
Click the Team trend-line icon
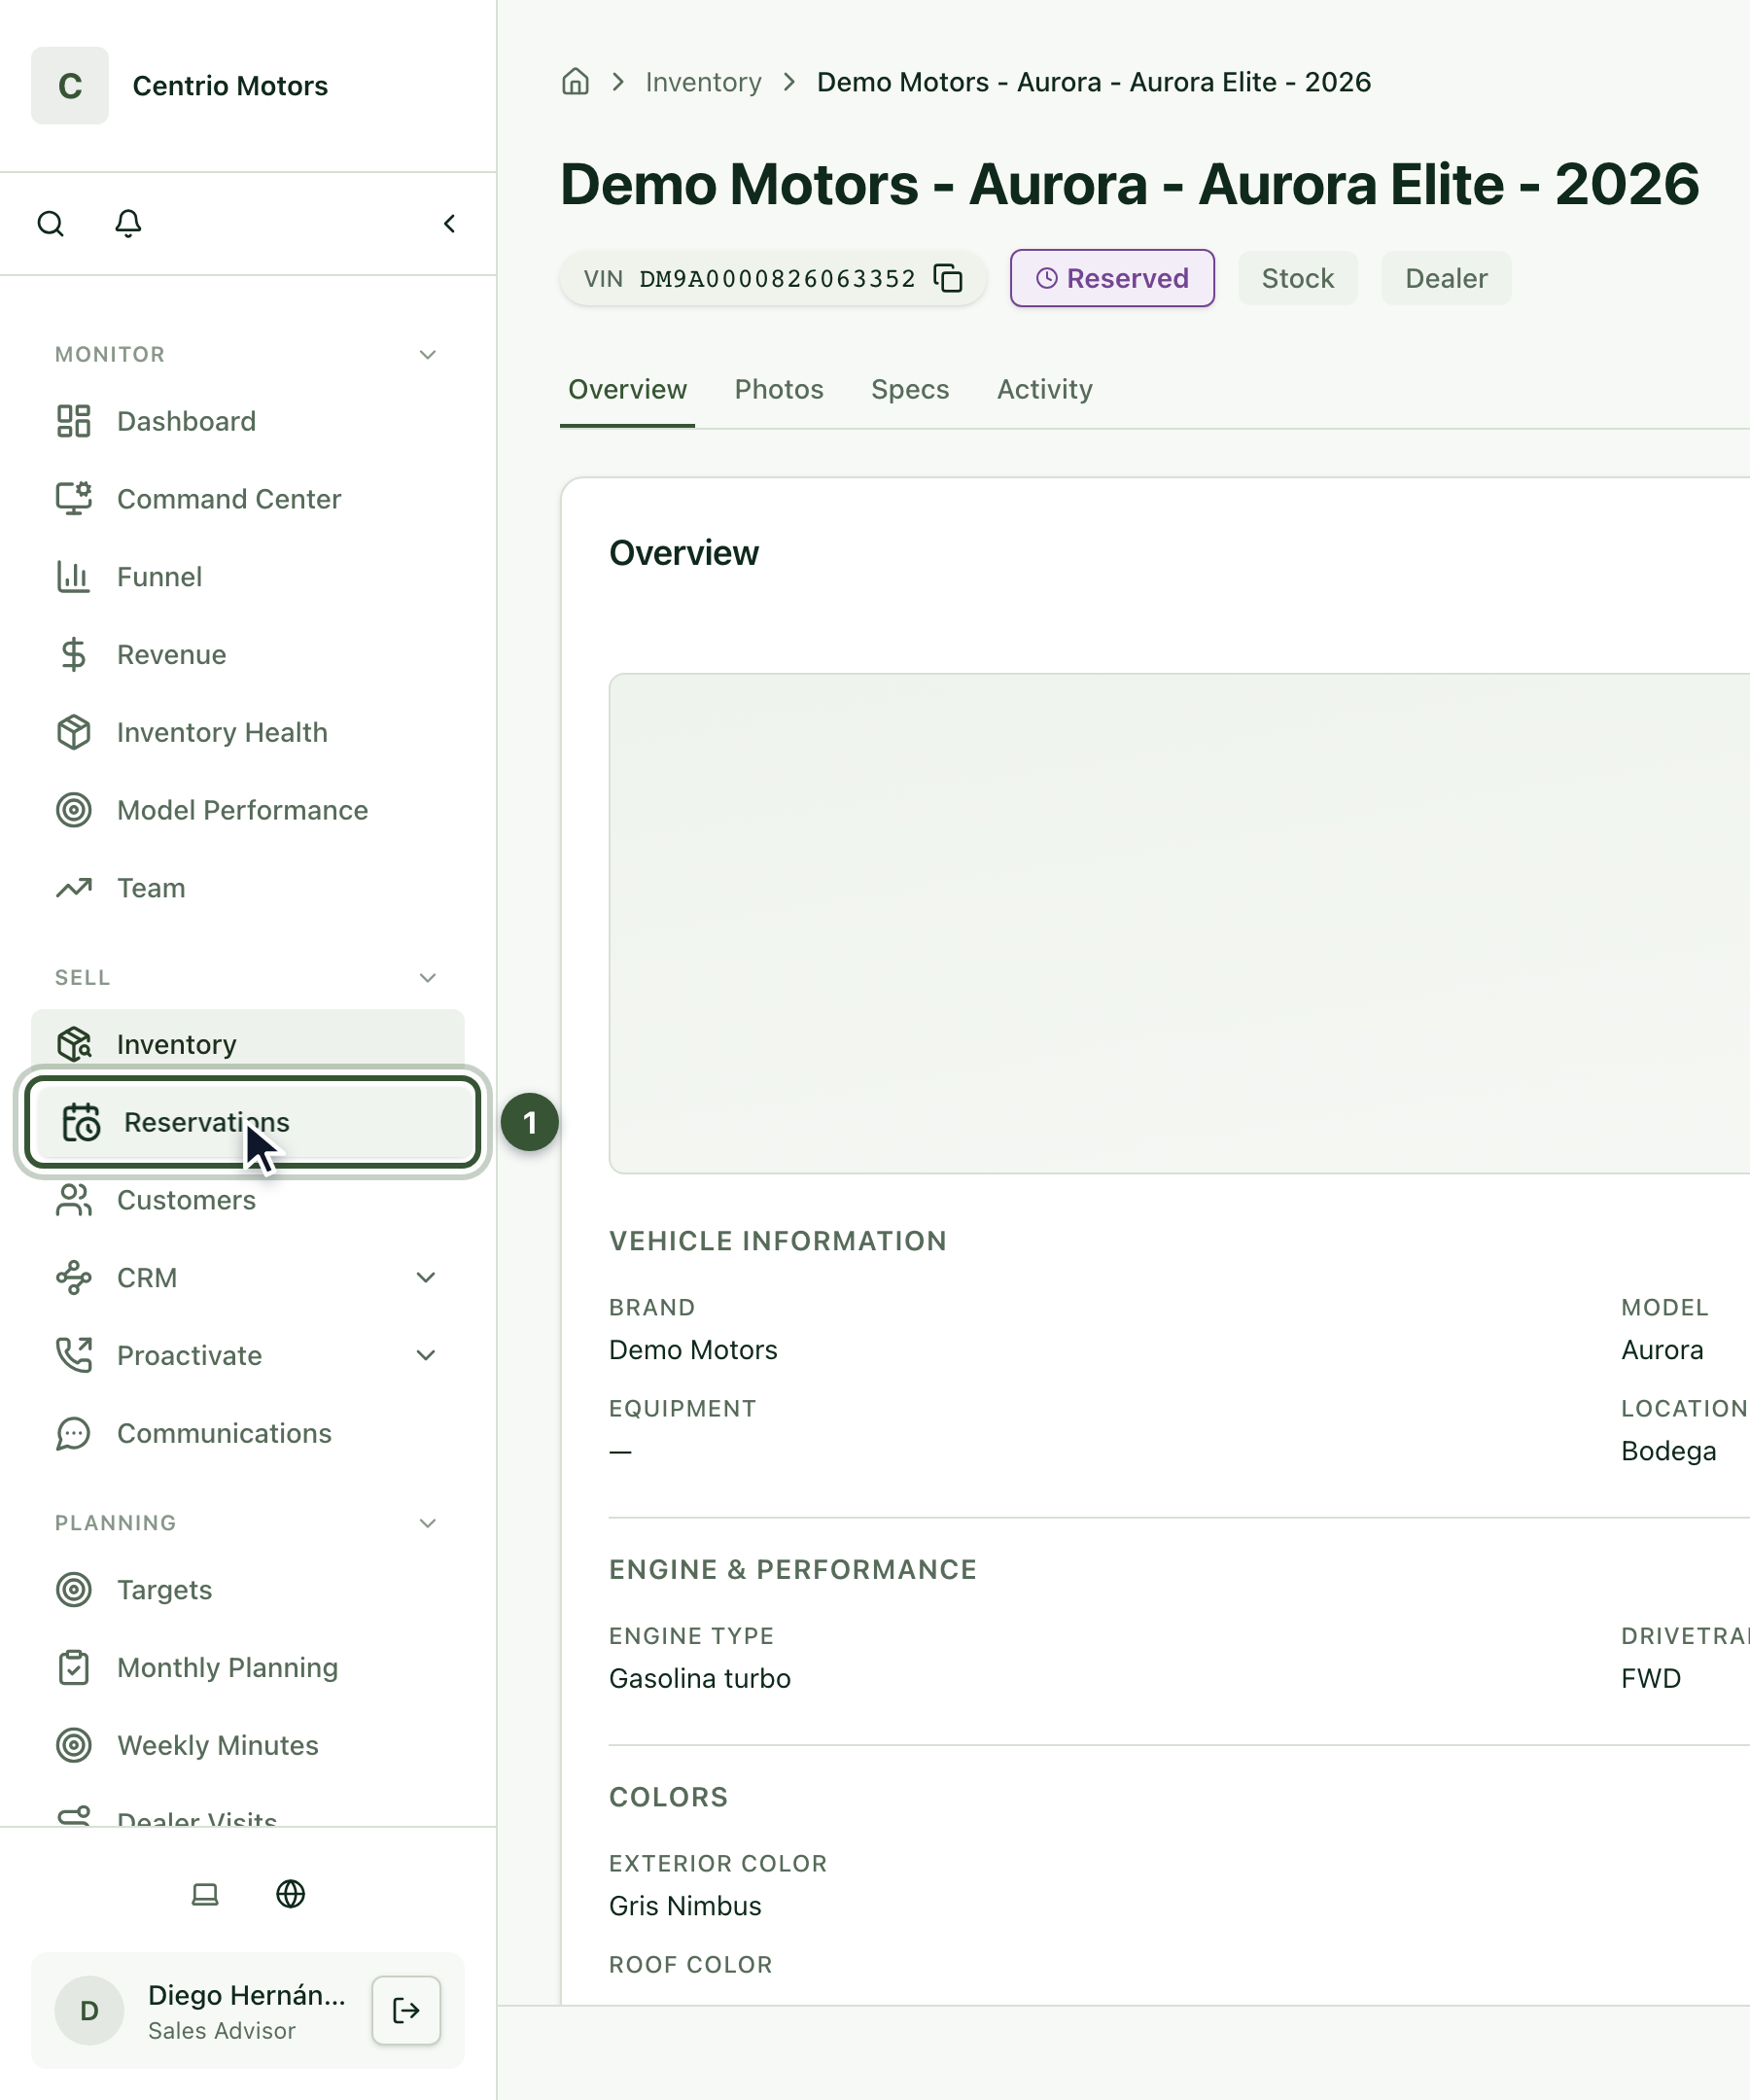pyautogui.click(x=74, y=888)
